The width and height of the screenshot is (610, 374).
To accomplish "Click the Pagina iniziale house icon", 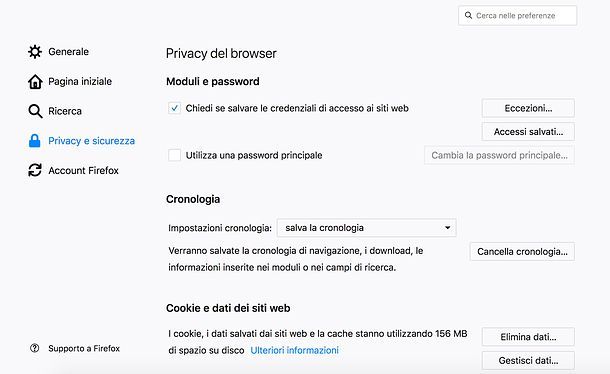I will point(35,81).
